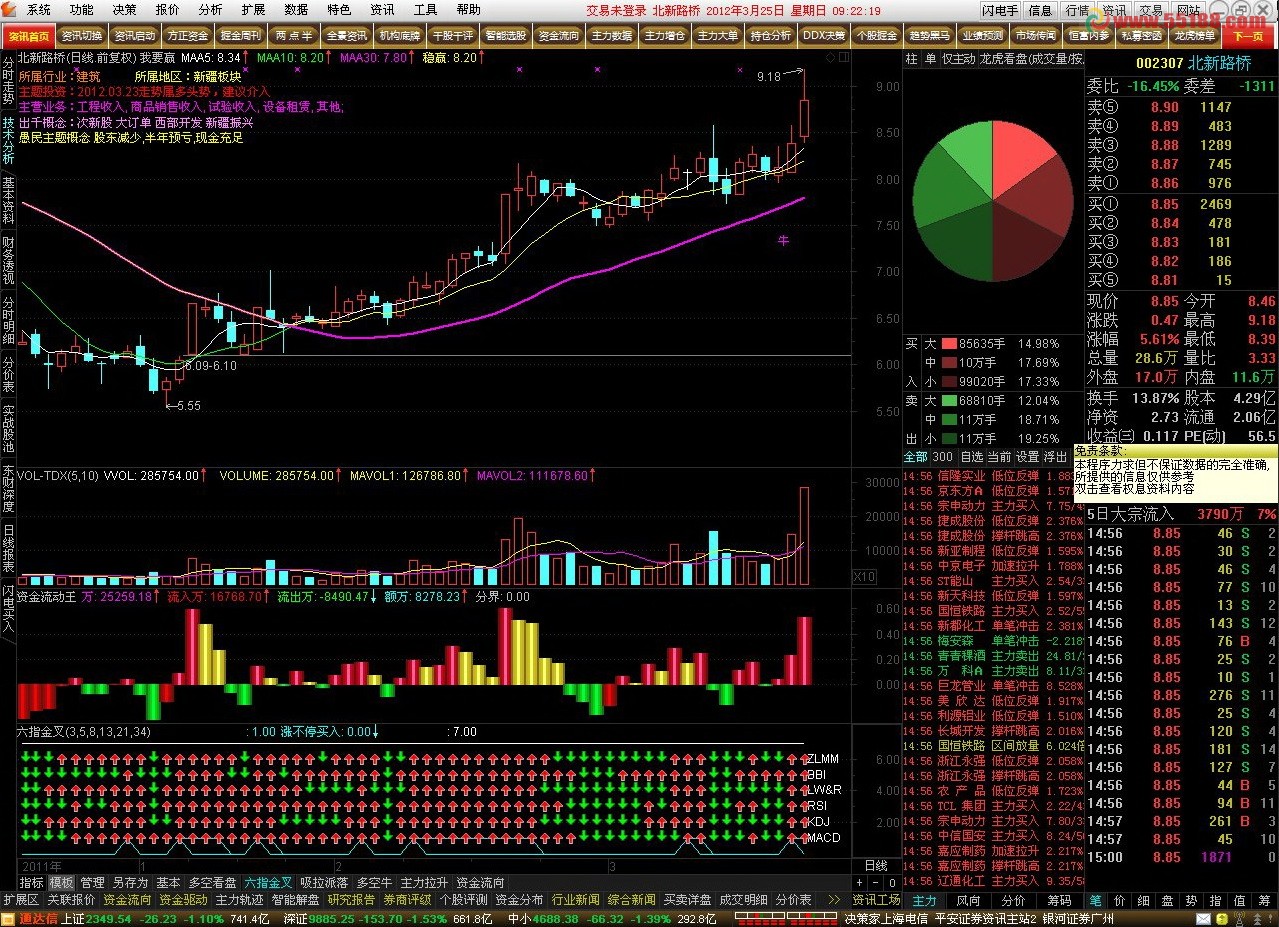Viewport: 1279px width, 927px height.
Task: Open the 分析 menu
Action: [x=211, y=10]
